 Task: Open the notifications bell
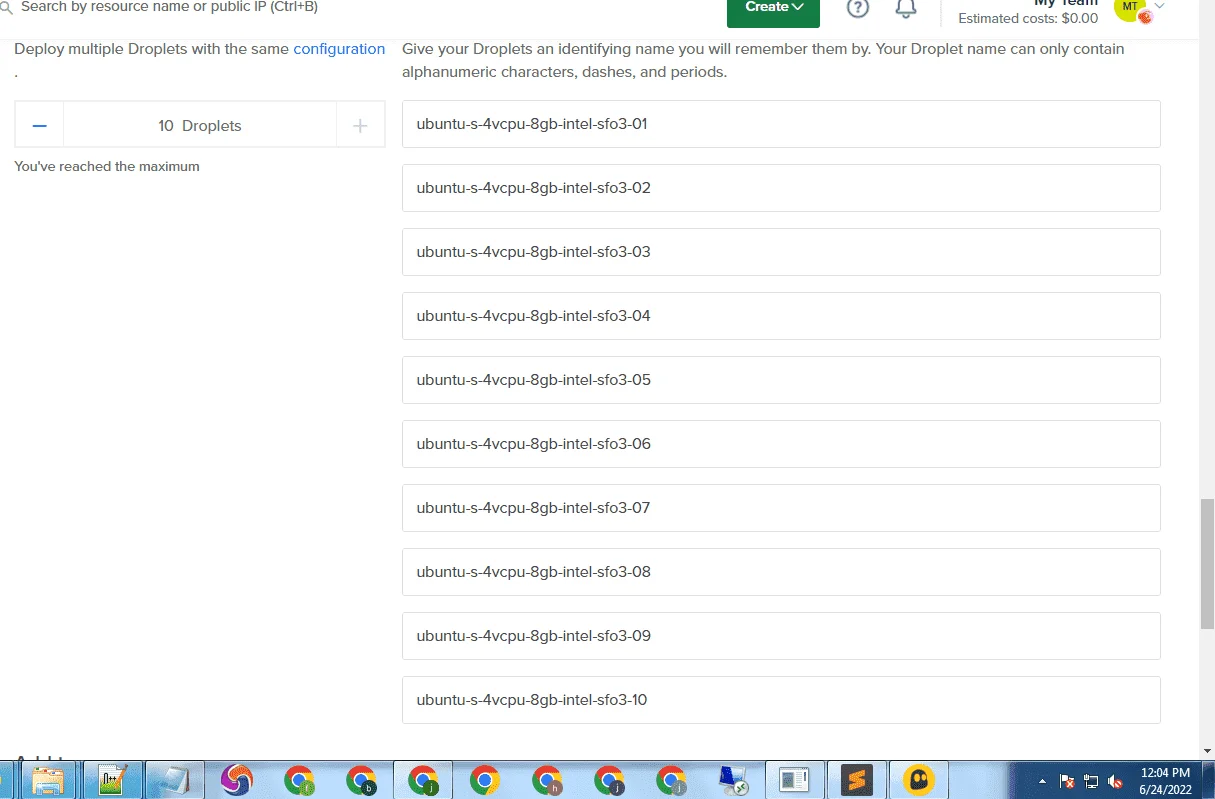[906, 8]
